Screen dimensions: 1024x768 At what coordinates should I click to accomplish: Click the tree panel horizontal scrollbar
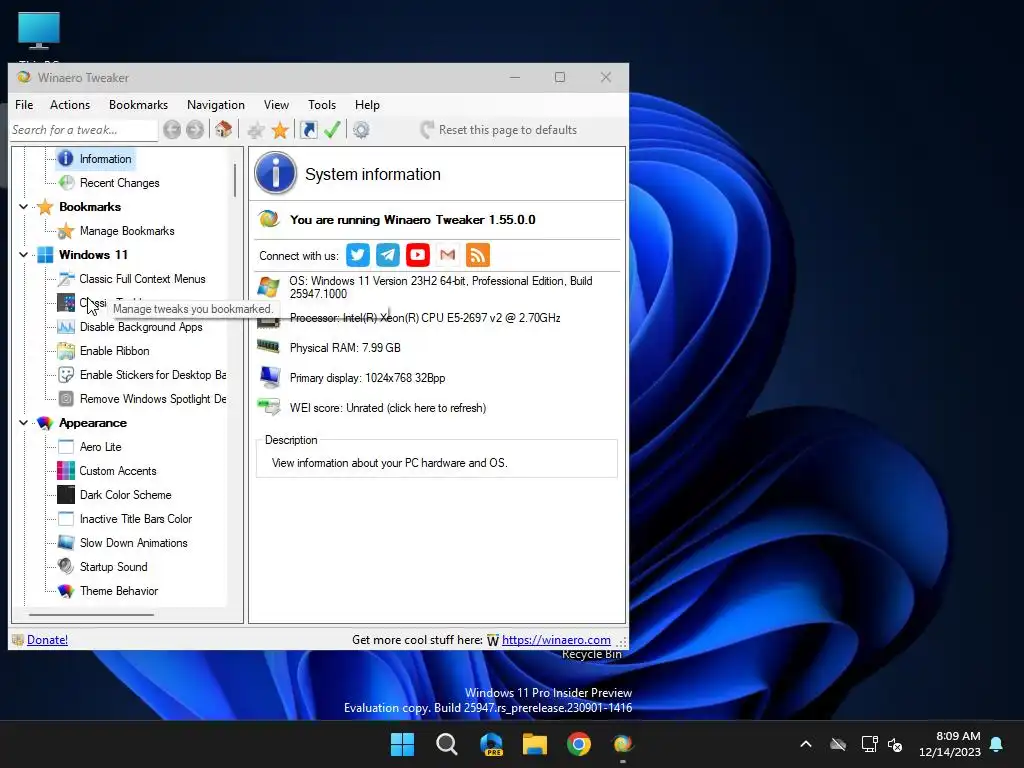pos(91,615)
